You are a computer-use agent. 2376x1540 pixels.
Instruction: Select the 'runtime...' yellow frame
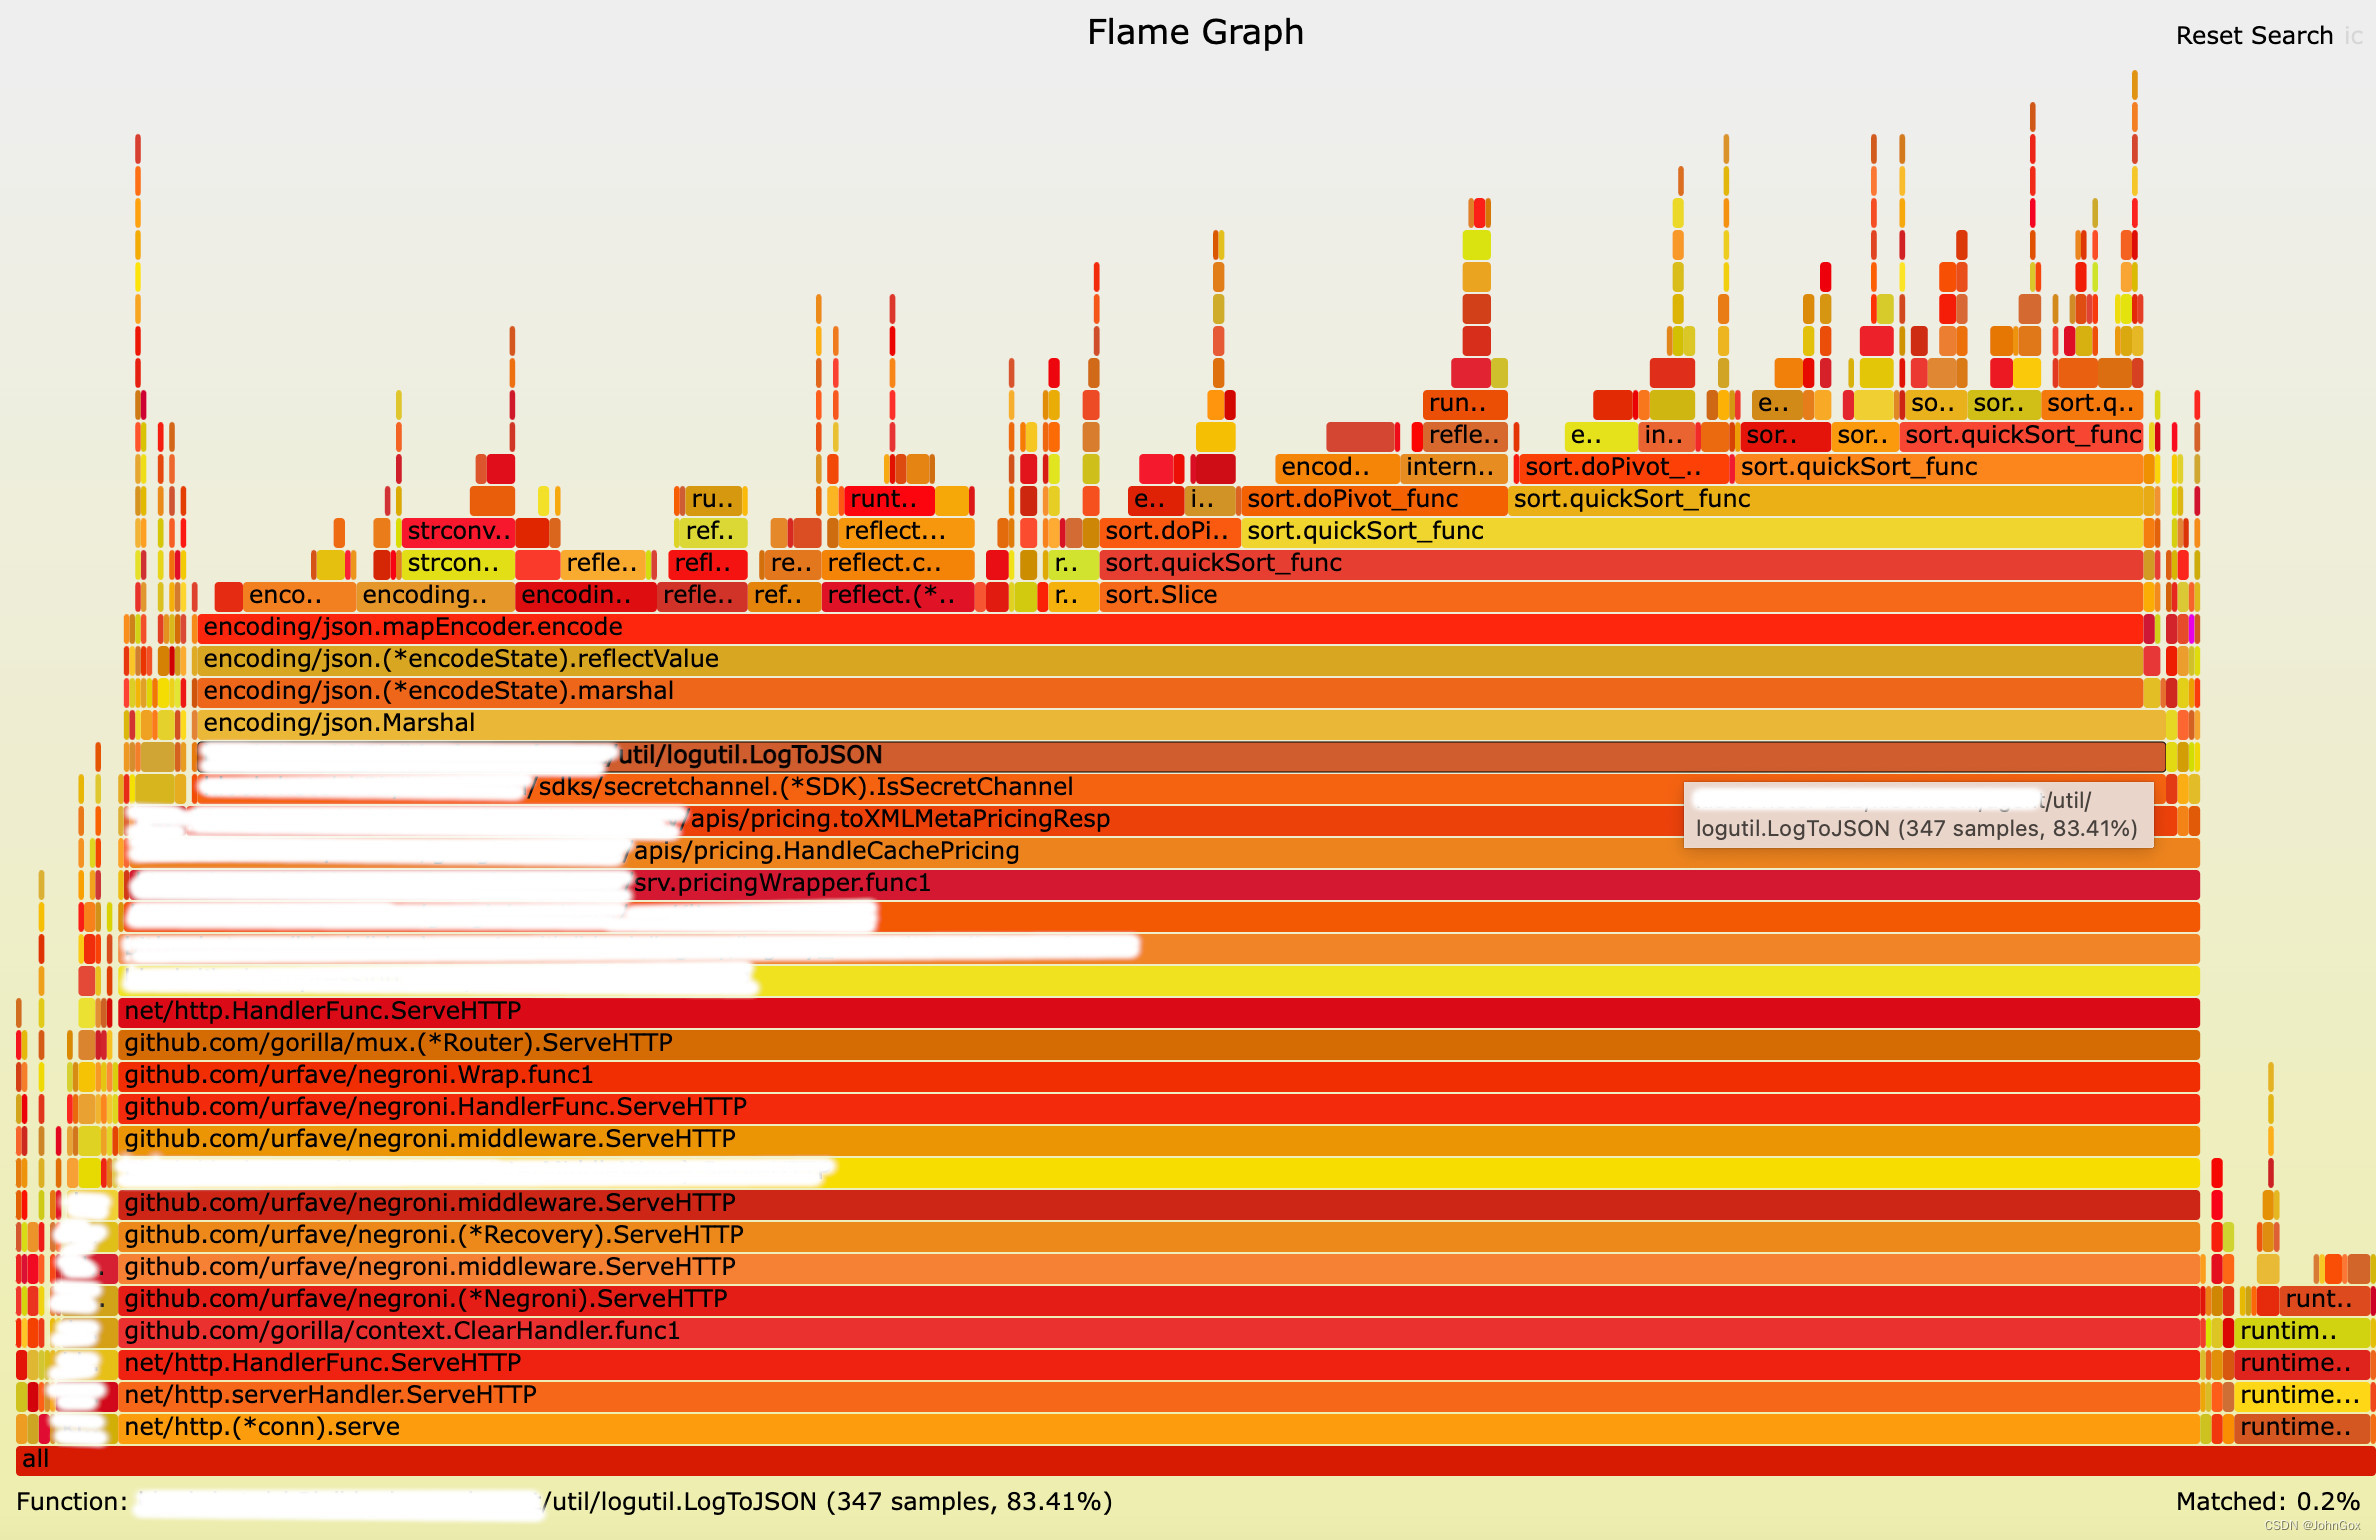[x=2304, y=1395]
